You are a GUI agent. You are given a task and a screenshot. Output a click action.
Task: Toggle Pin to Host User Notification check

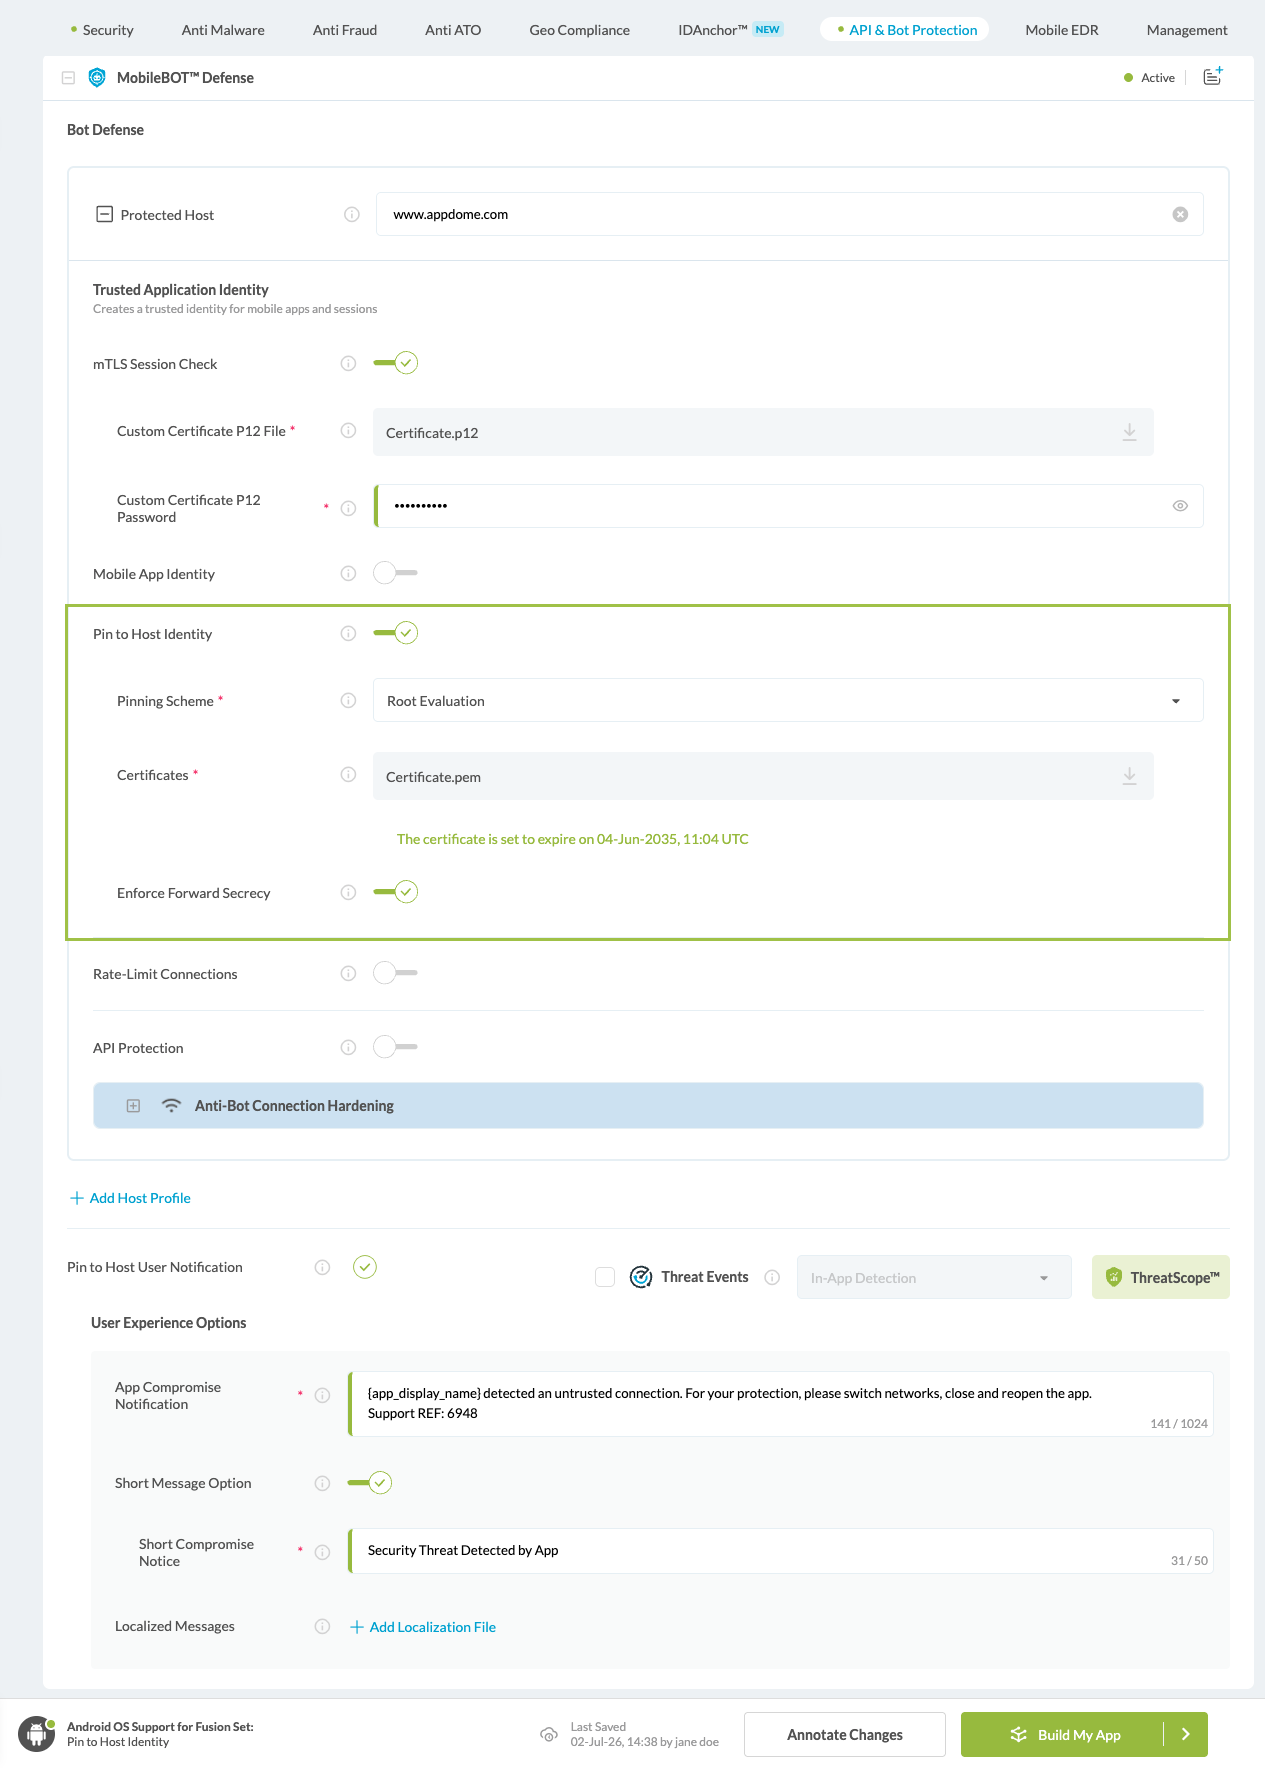(x=365, y=1267)
